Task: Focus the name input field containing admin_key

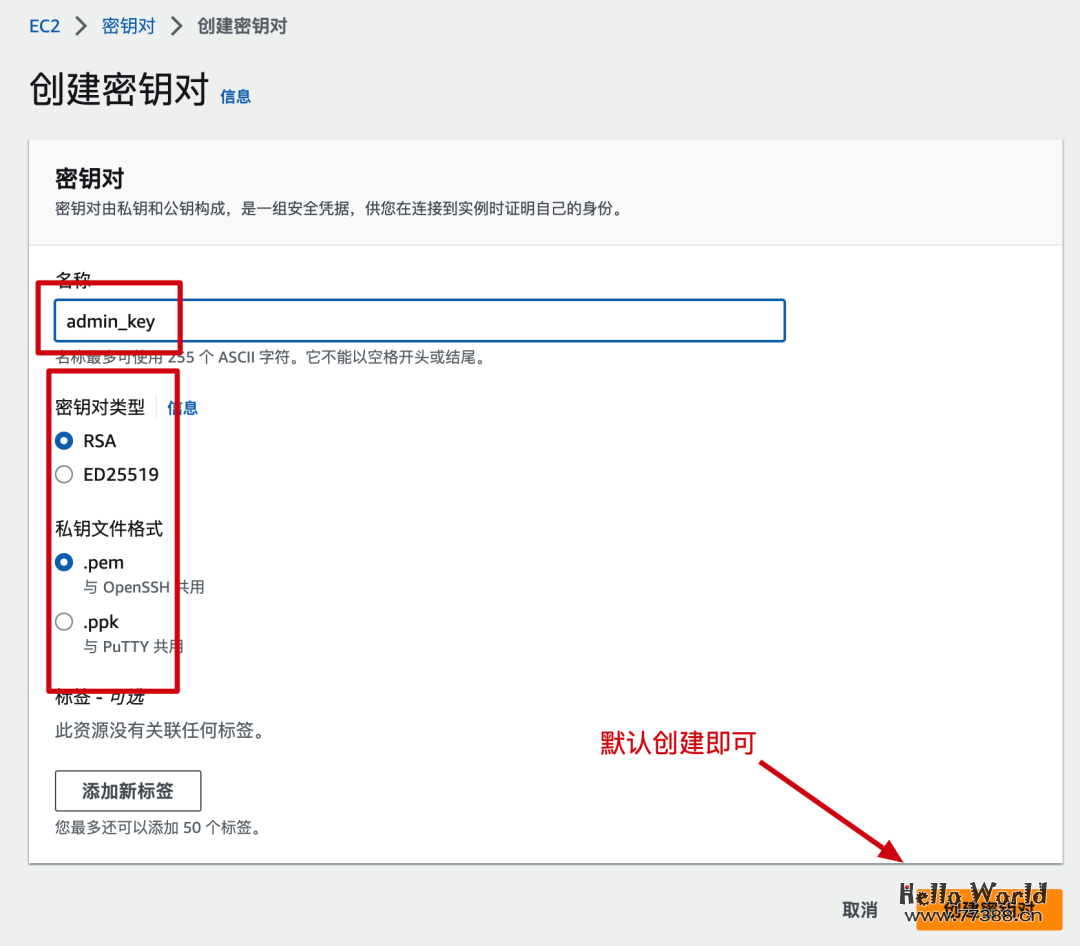Action: [x=419, y=320]
